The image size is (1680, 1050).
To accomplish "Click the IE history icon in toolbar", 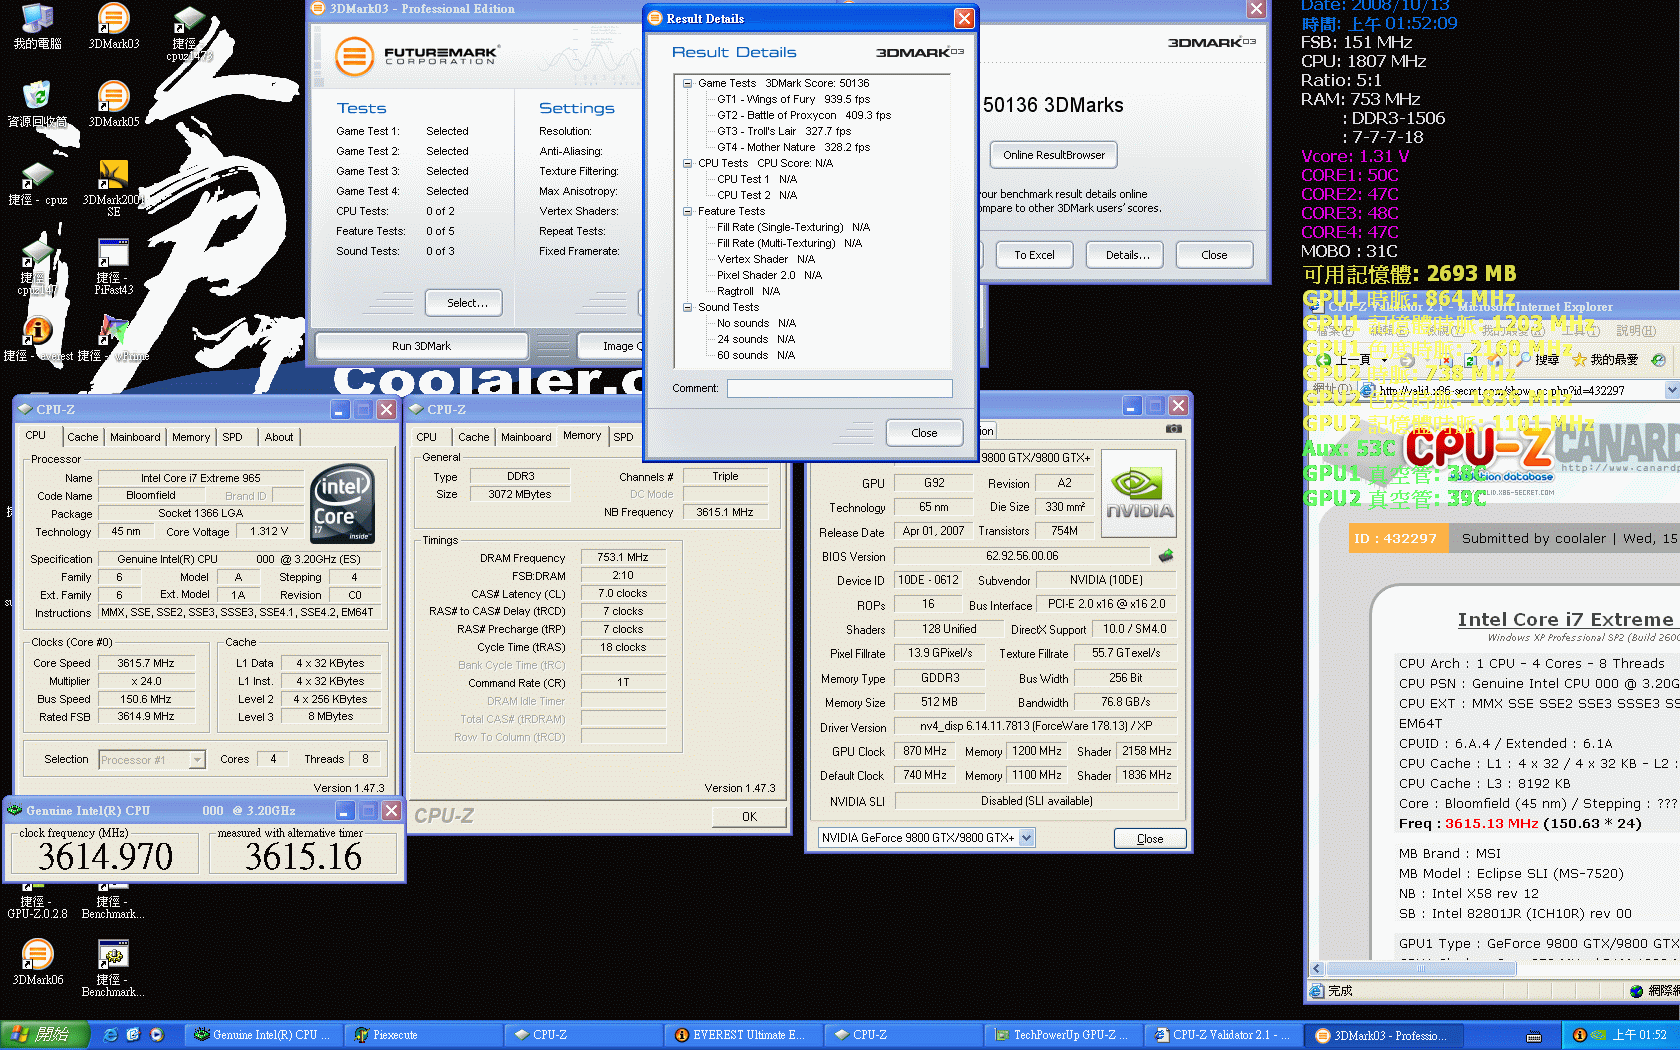I will click(x=1658, y=360).
